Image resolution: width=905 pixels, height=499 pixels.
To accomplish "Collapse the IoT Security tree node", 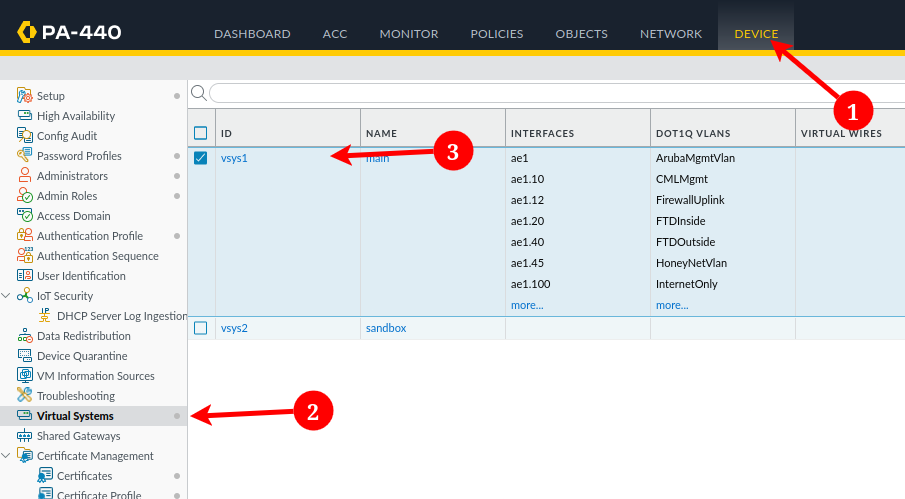I will (x=7, y=296).
